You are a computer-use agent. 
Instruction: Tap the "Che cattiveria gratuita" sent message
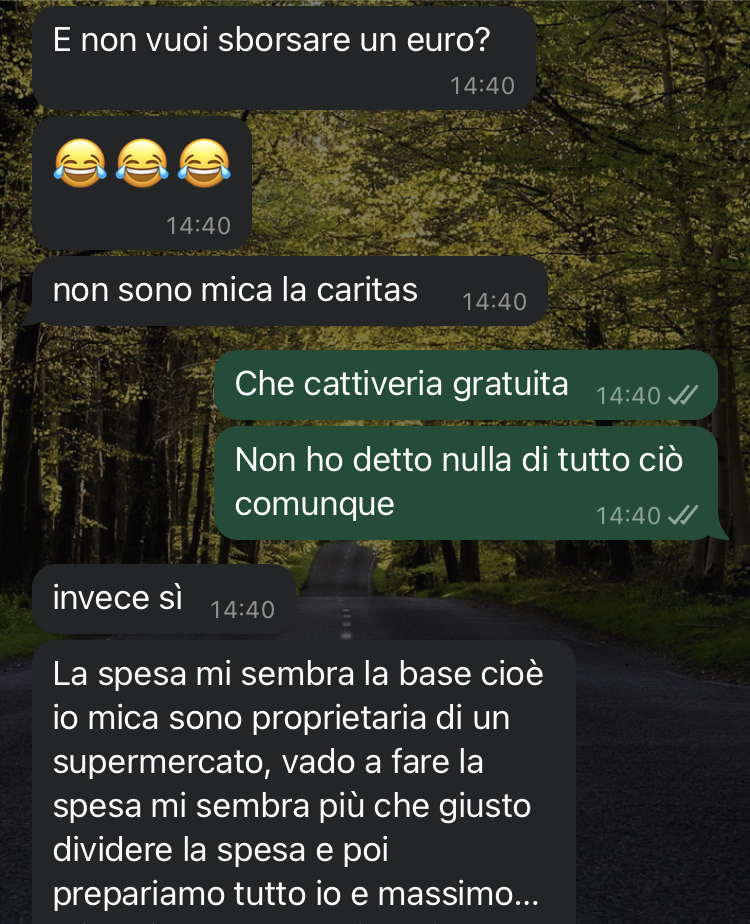465,385
